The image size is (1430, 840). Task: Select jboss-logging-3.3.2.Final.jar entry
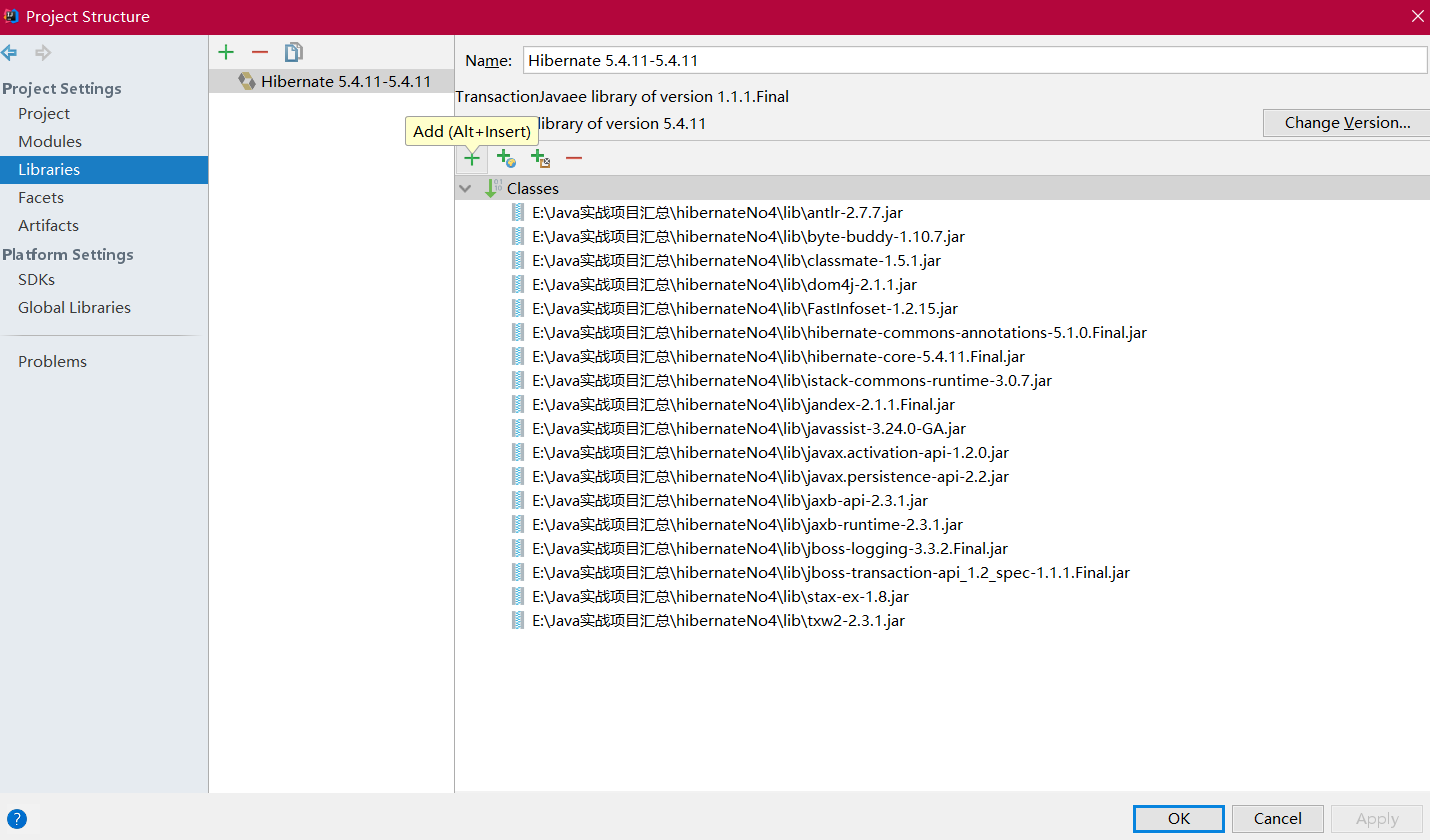[x=770, y=548]
